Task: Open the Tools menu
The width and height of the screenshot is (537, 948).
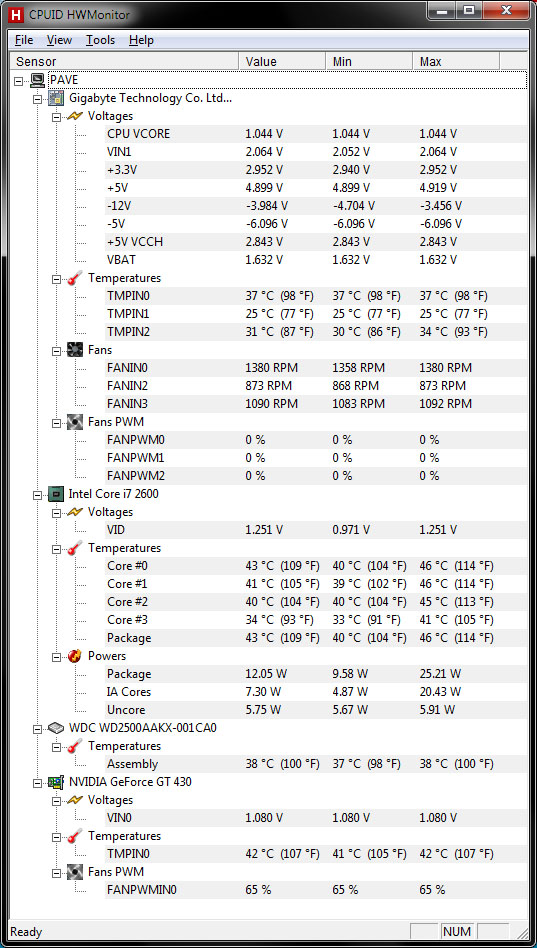Action: click(100, 40)
